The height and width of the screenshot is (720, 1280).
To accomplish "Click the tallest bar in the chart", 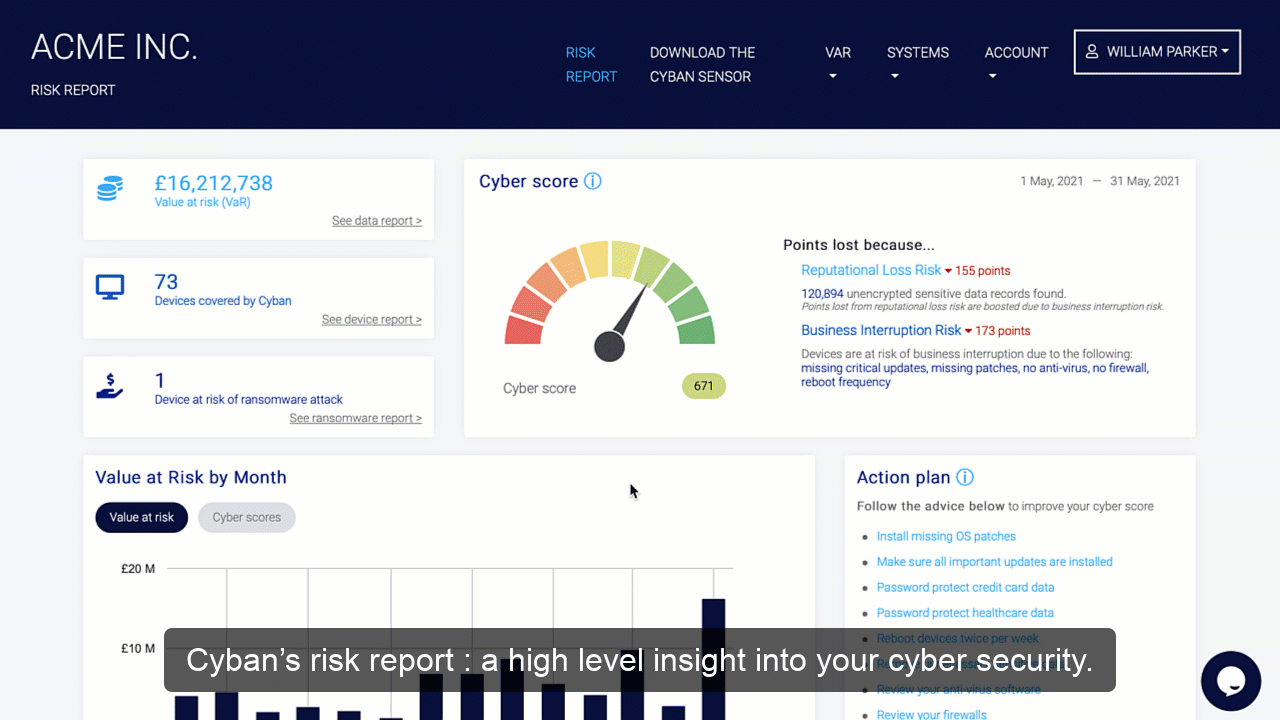I will pyautogui.click(x=713, y=659).
